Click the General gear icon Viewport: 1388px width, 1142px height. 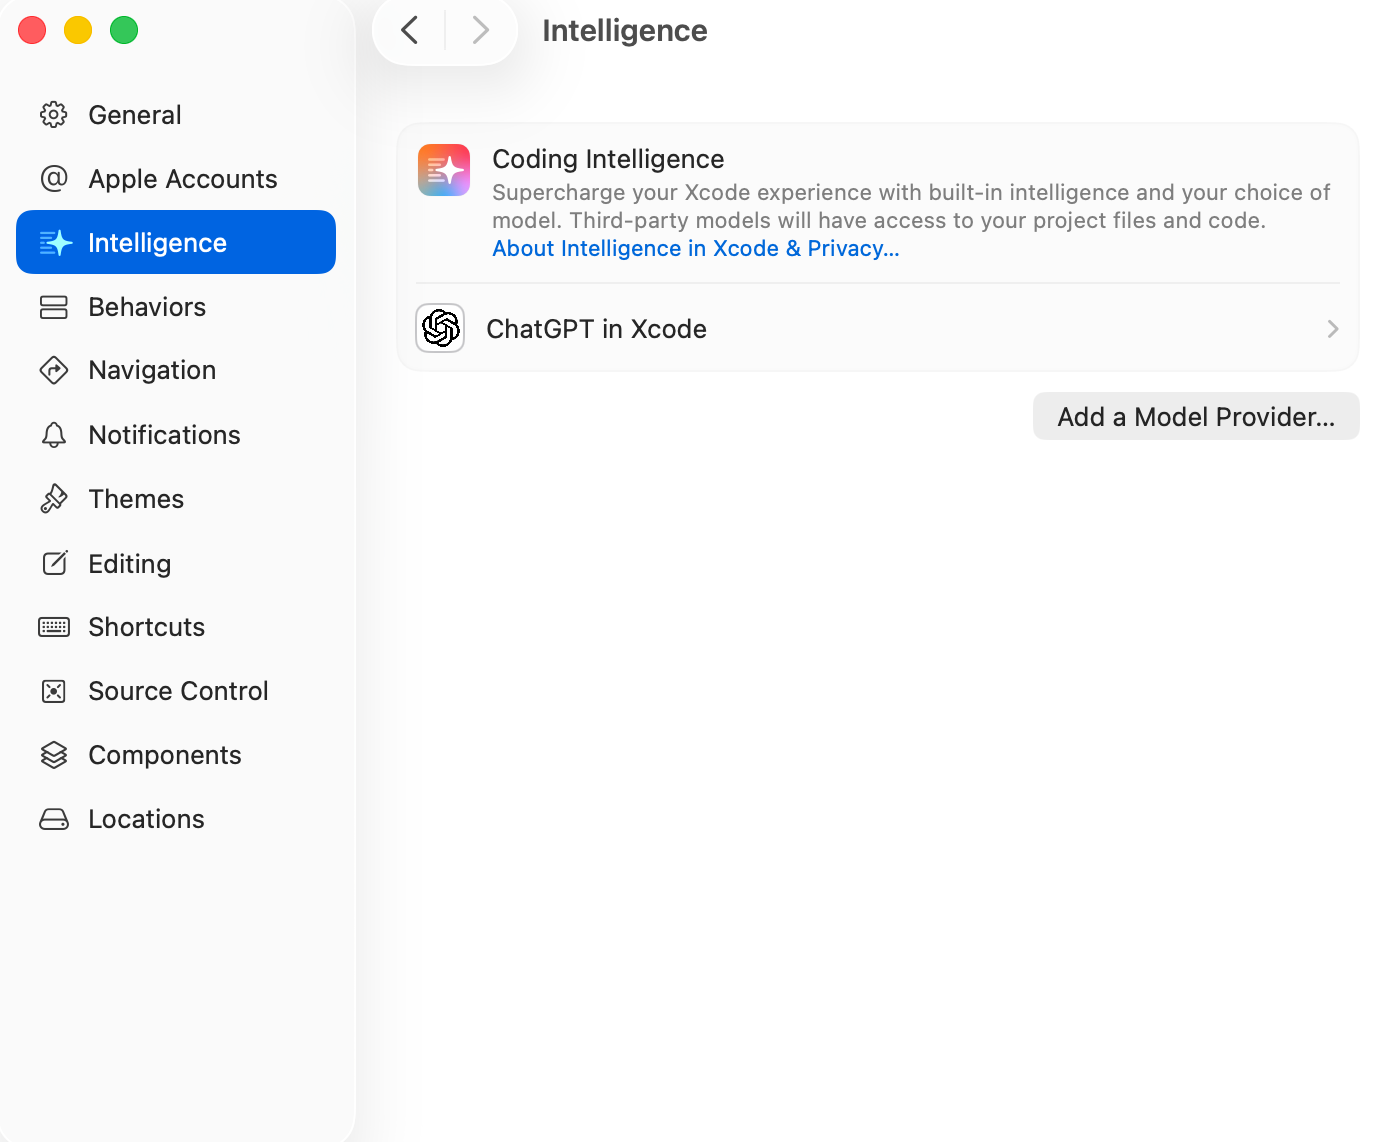click(x=54, y=115)
